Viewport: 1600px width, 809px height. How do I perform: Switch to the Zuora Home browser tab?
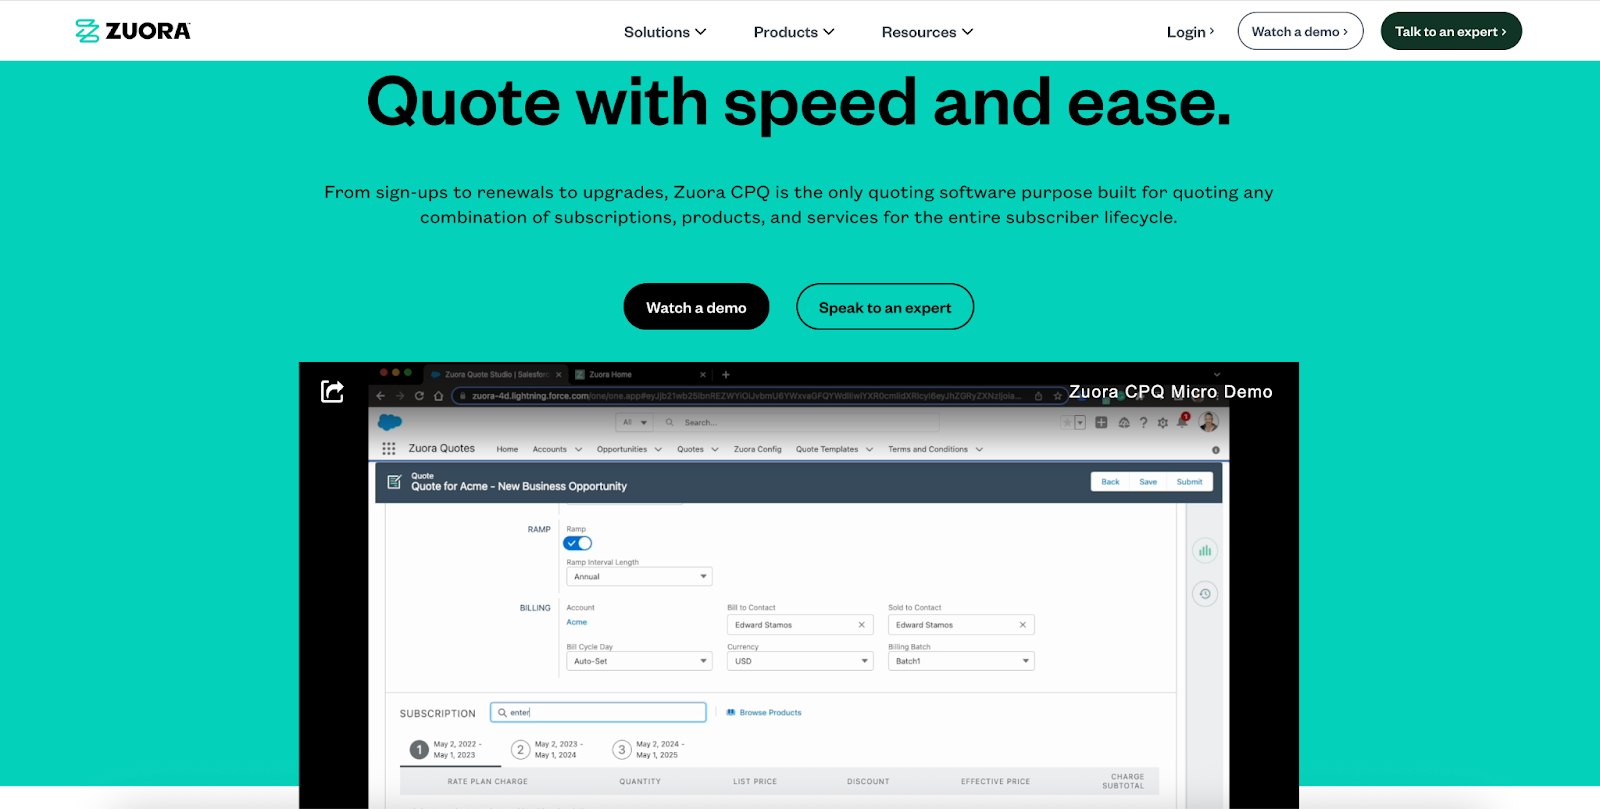coord(639,375)
